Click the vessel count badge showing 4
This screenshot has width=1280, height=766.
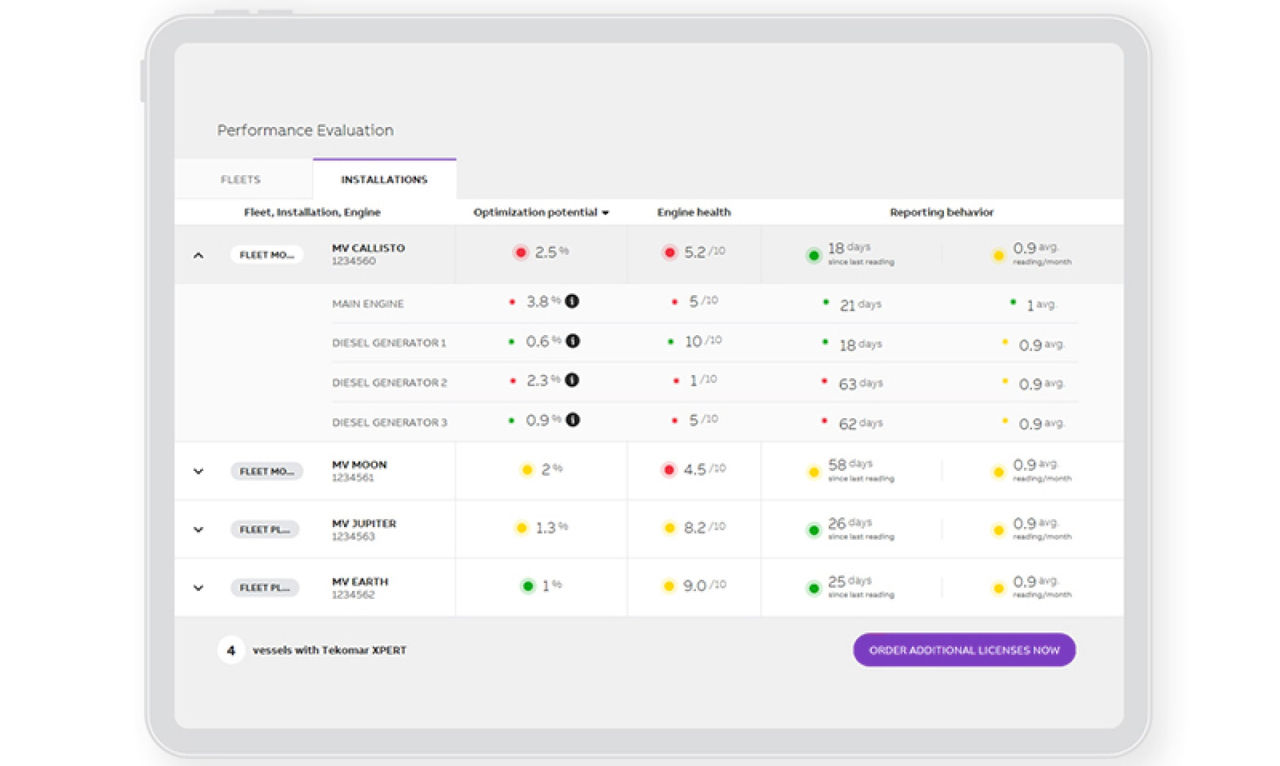click(x=231, y=650)
